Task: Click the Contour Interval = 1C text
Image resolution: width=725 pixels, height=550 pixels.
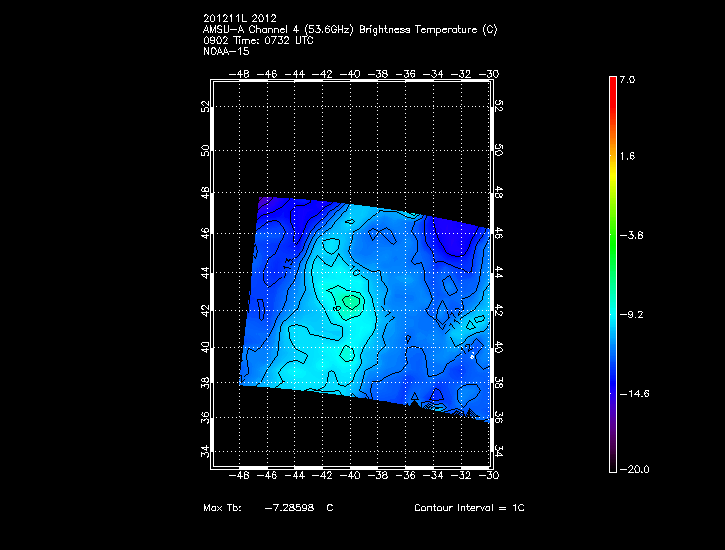Action: tap(469, 508)
